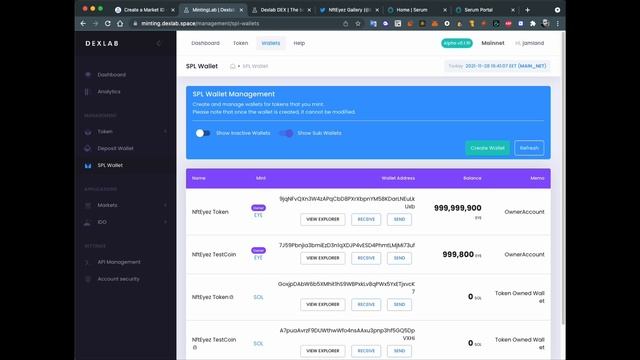Click RECEIVE for the GoxjpDAb wallet
Image resolution: width=640 pixels, height=360 pixels.
click(366, 304)
